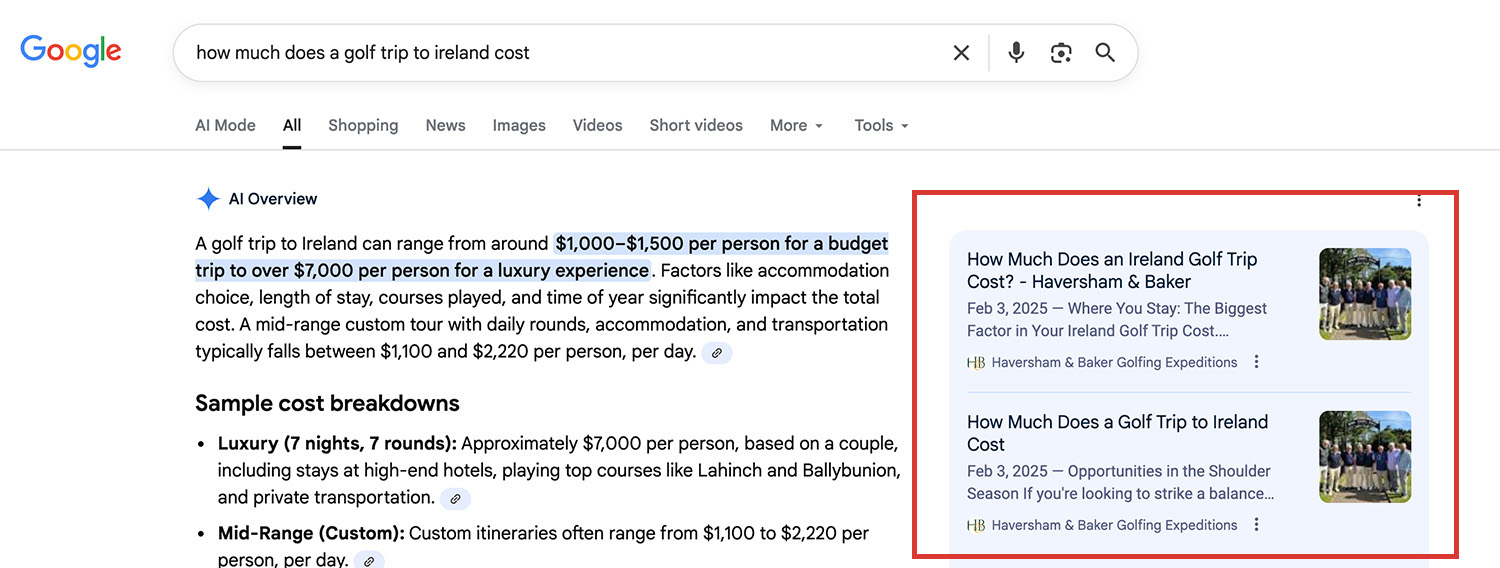Clear the search query with X icon
The height and width of the screenshot is (568, 1500).
click(x=961, y=53)
